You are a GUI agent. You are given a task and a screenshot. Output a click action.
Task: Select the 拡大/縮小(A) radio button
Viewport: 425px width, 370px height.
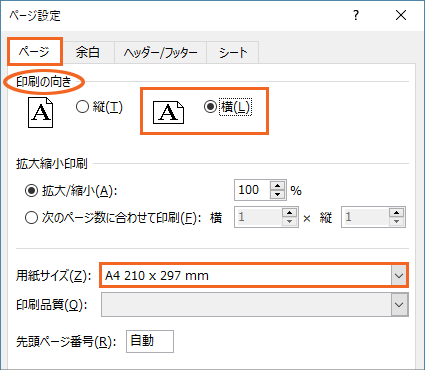[x=31, y=191]
